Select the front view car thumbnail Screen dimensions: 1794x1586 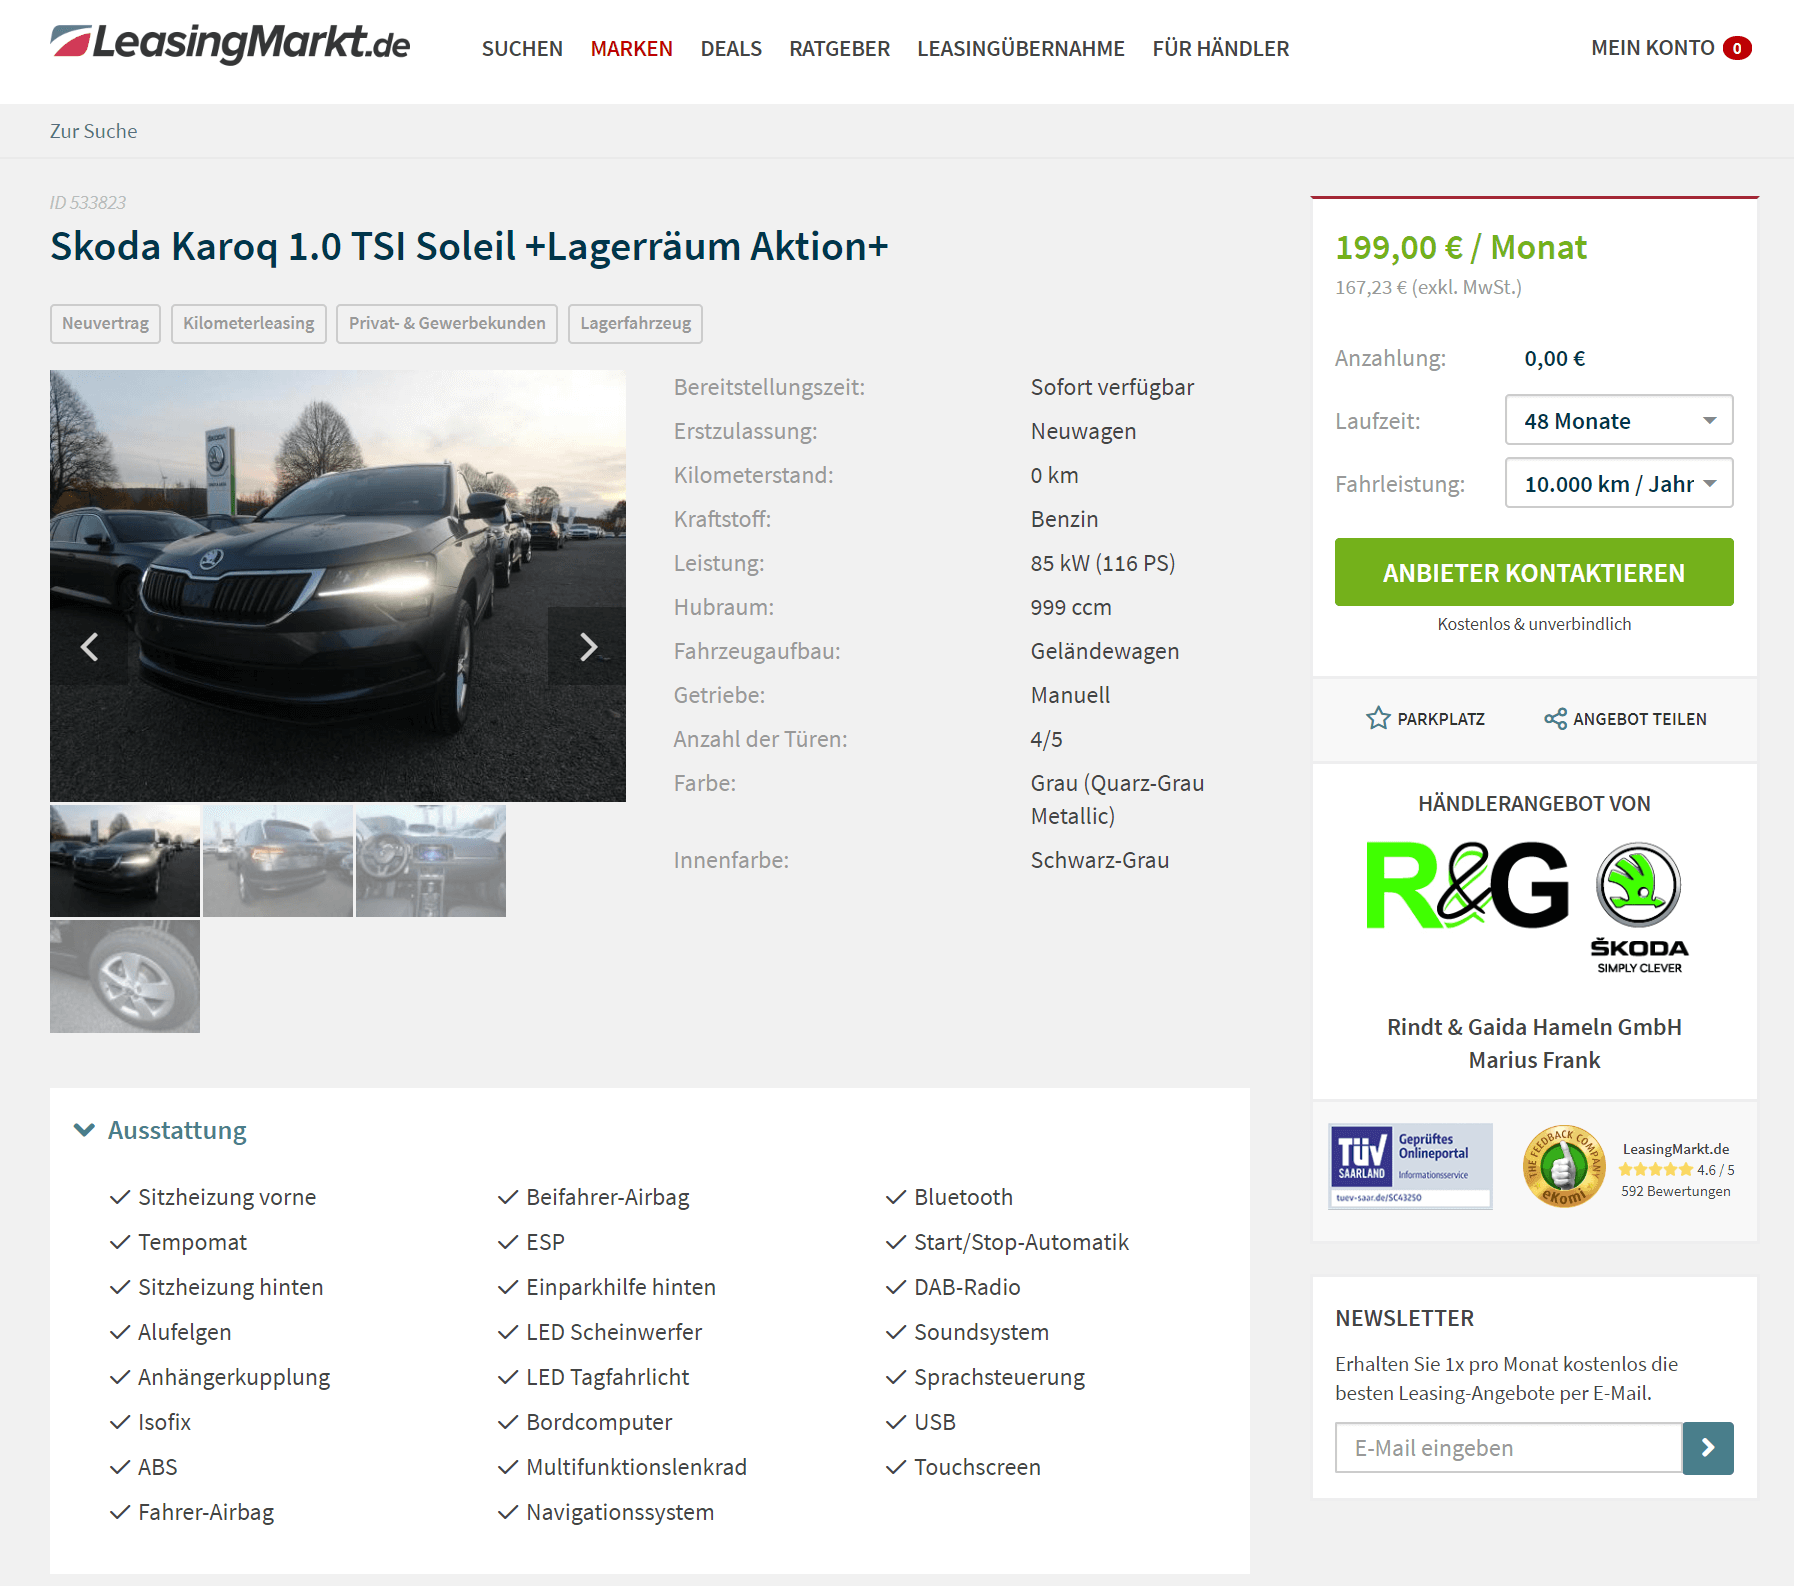(x=125, y=861)
